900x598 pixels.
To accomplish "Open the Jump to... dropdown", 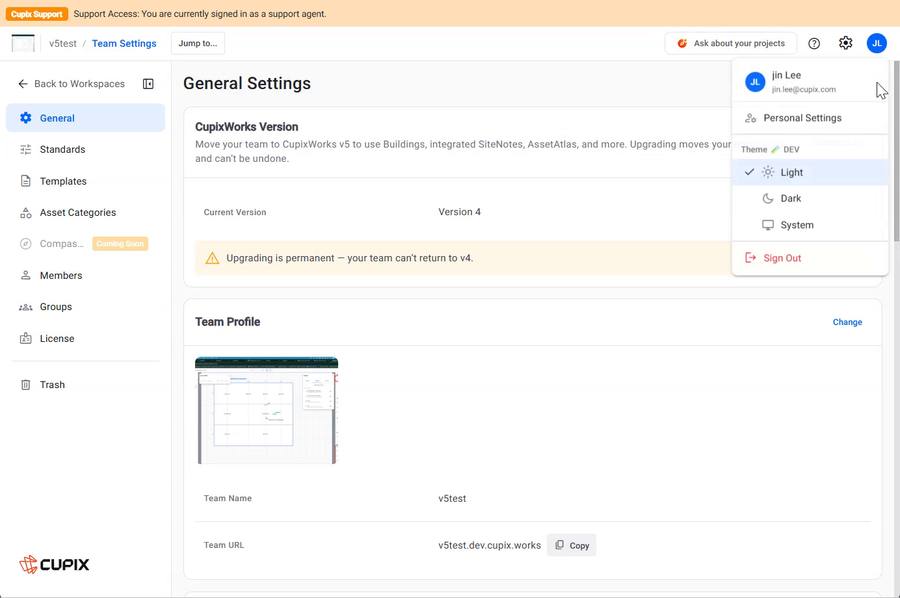I will point(198,43).
